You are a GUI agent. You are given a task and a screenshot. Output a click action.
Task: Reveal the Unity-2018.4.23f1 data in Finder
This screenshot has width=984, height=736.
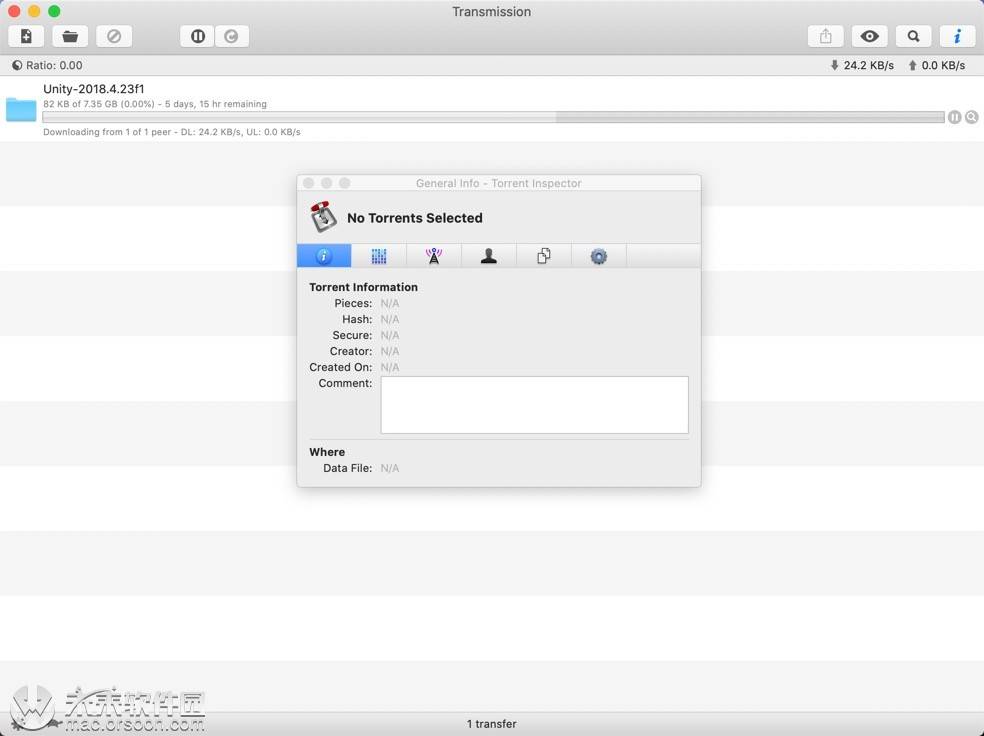click(971, 117)
